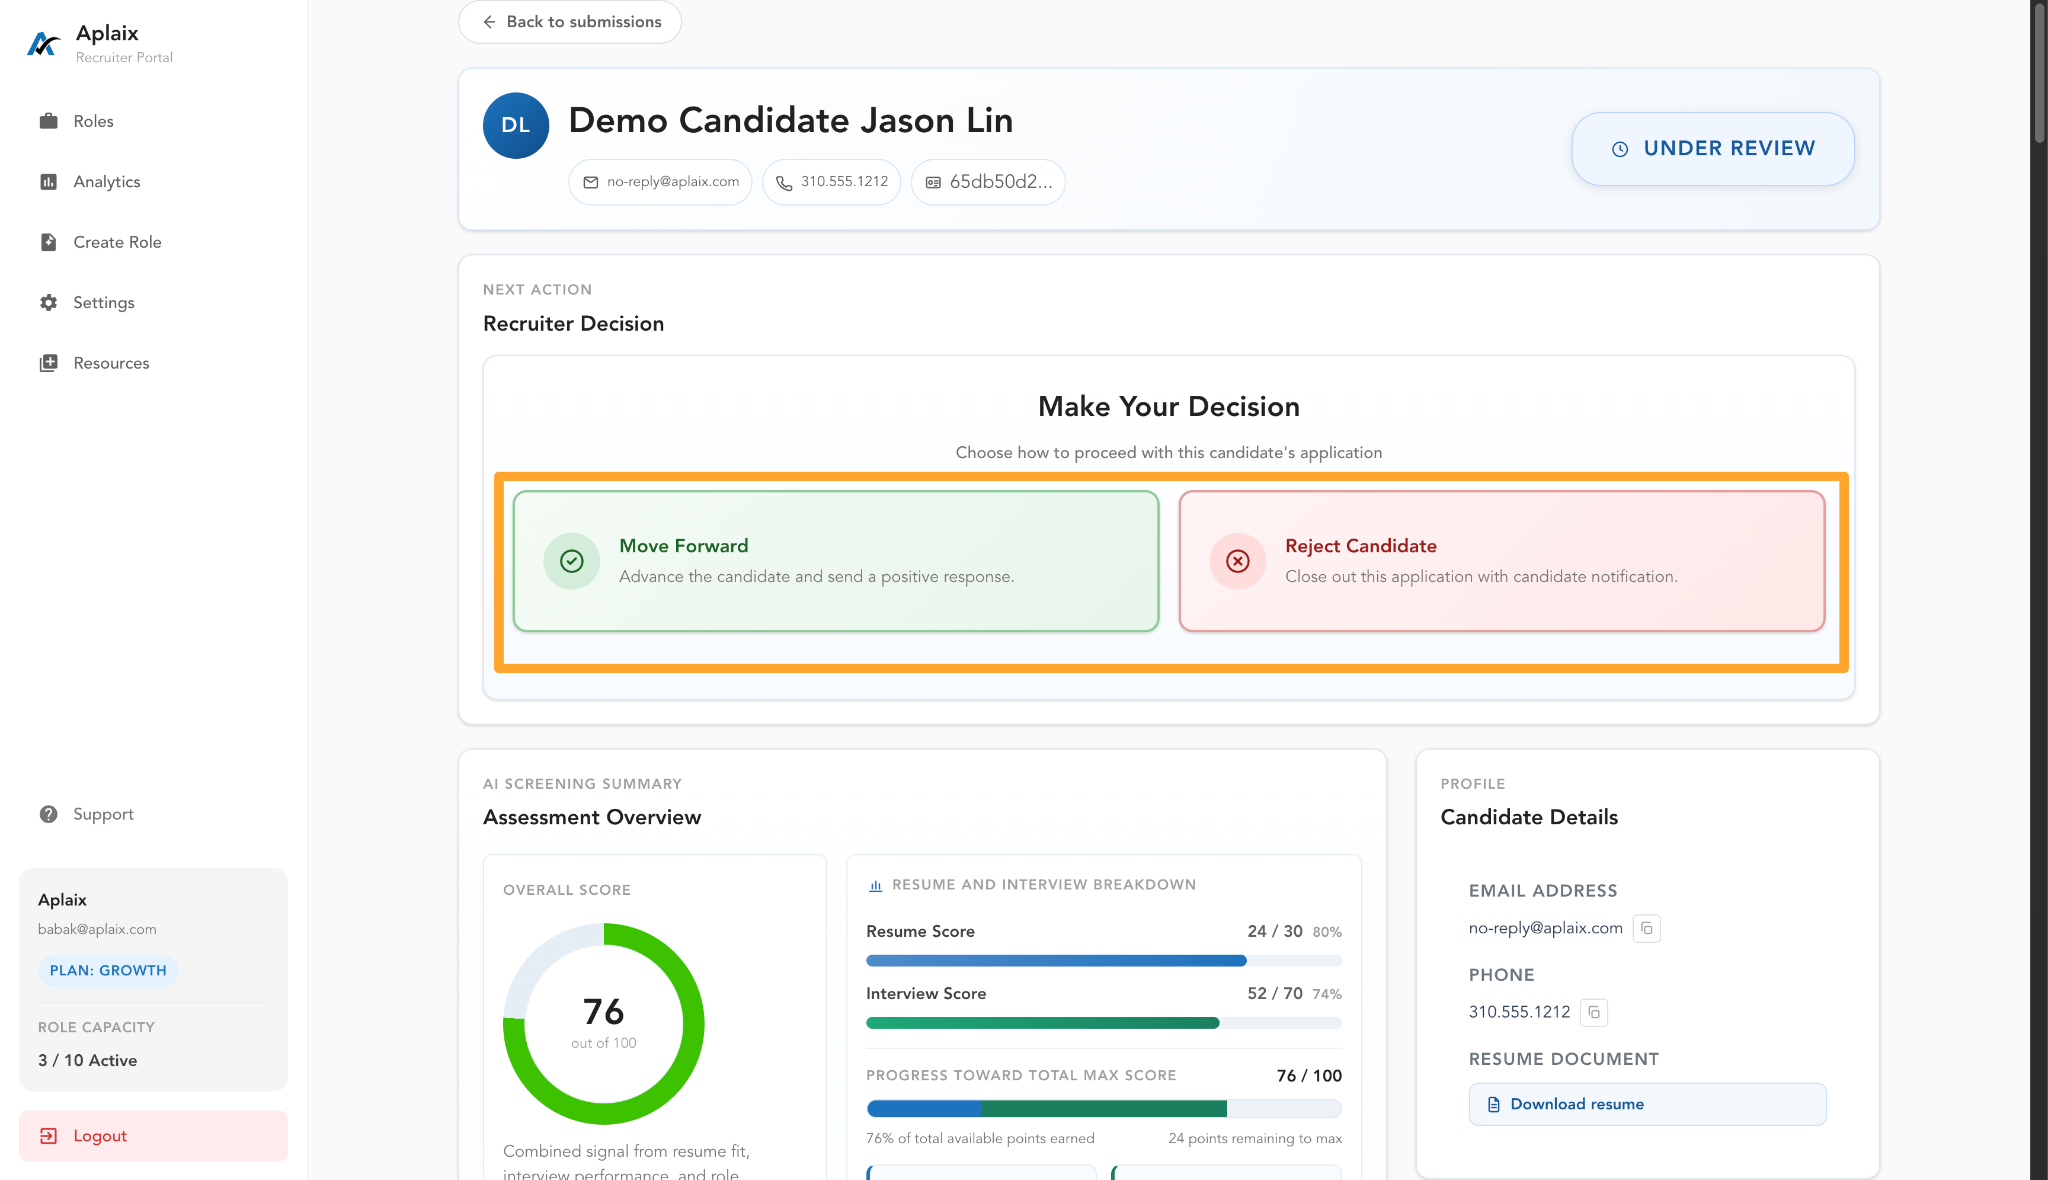This screenshot has width=2048, height=1180.
Task: Click the Aplaix logo icon
Action: click(43, 44)
